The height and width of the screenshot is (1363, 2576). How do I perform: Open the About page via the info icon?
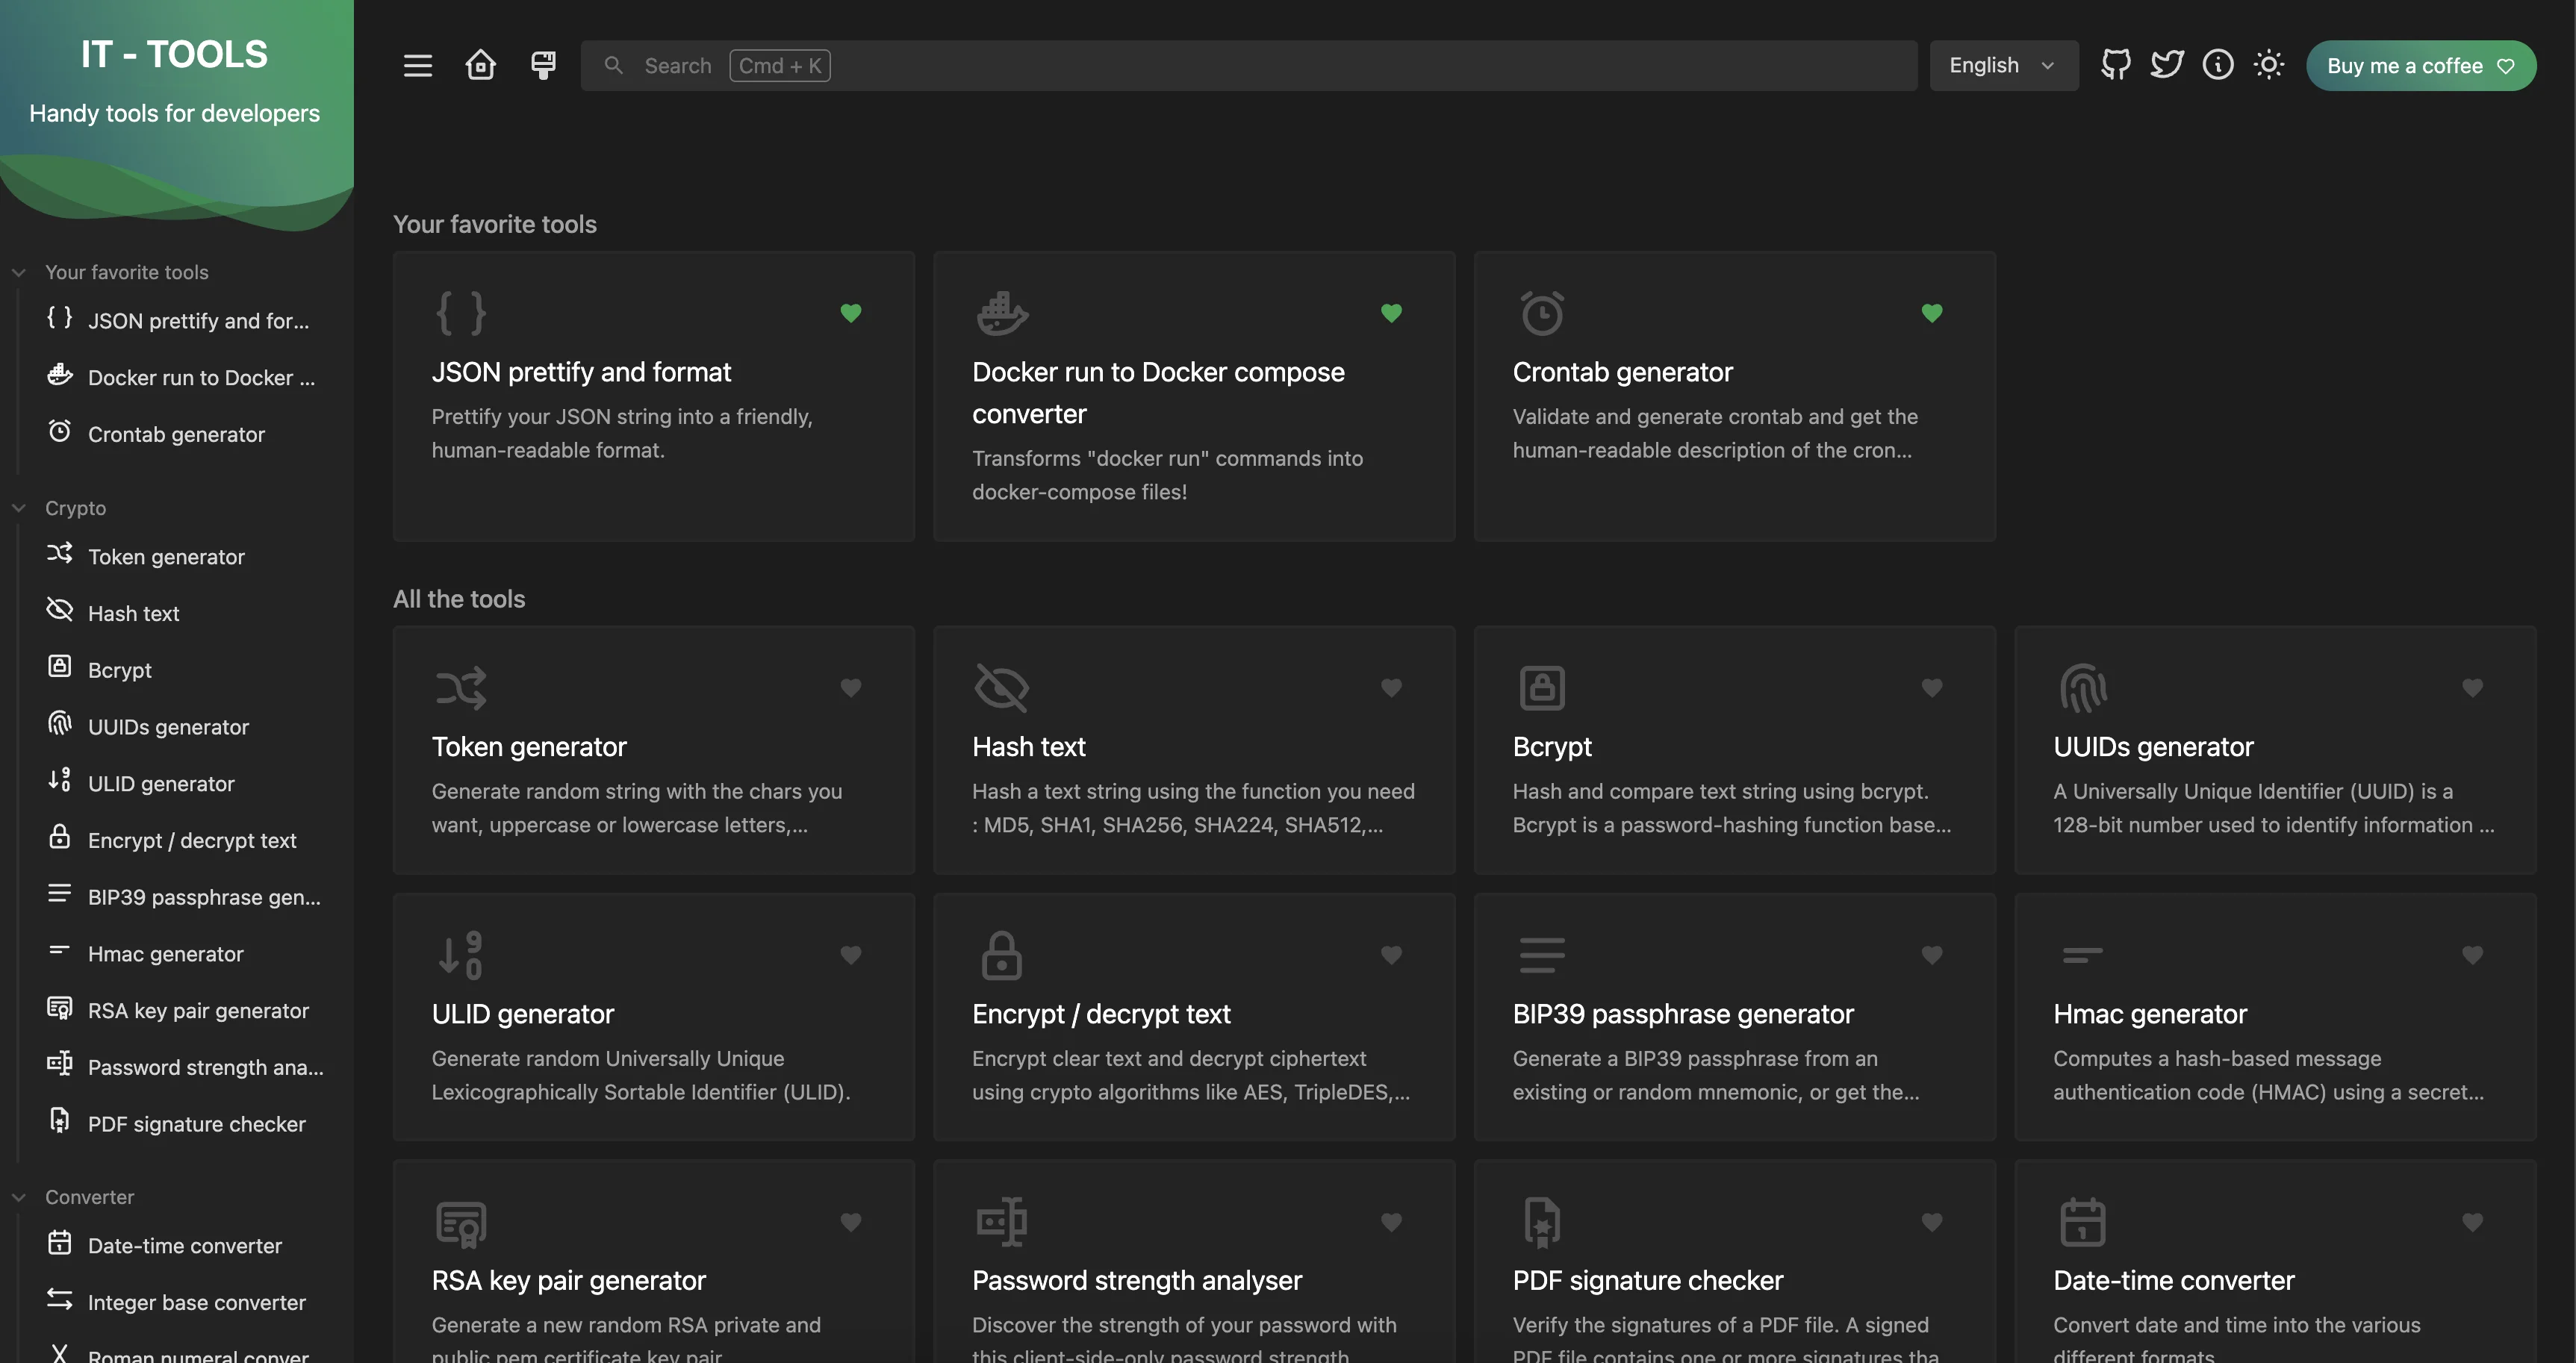(x=2218, y=64)
